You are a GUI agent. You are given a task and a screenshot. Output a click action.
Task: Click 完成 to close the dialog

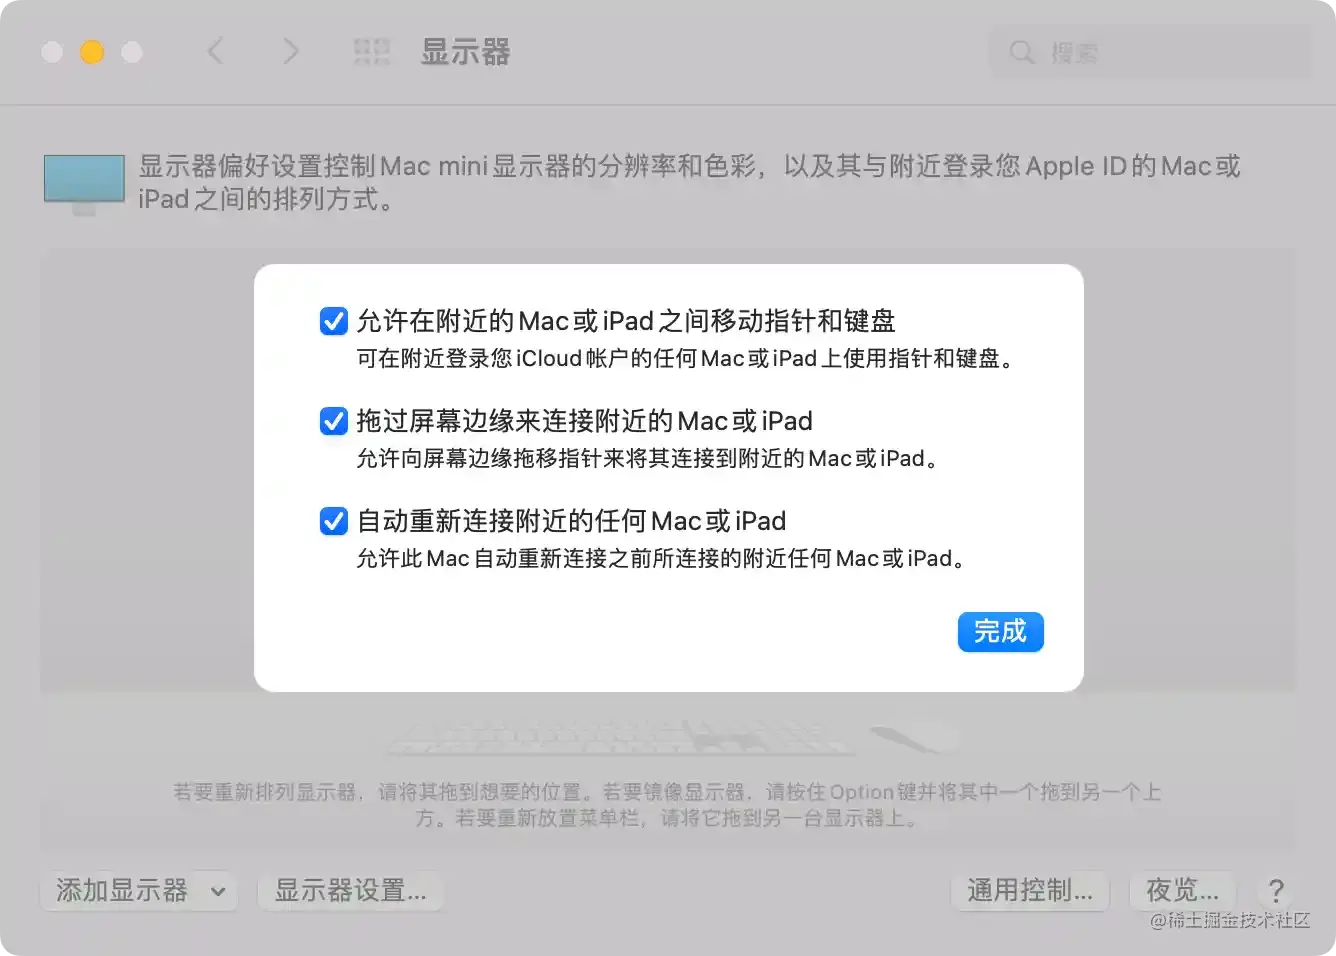[x=1001, y=632]
